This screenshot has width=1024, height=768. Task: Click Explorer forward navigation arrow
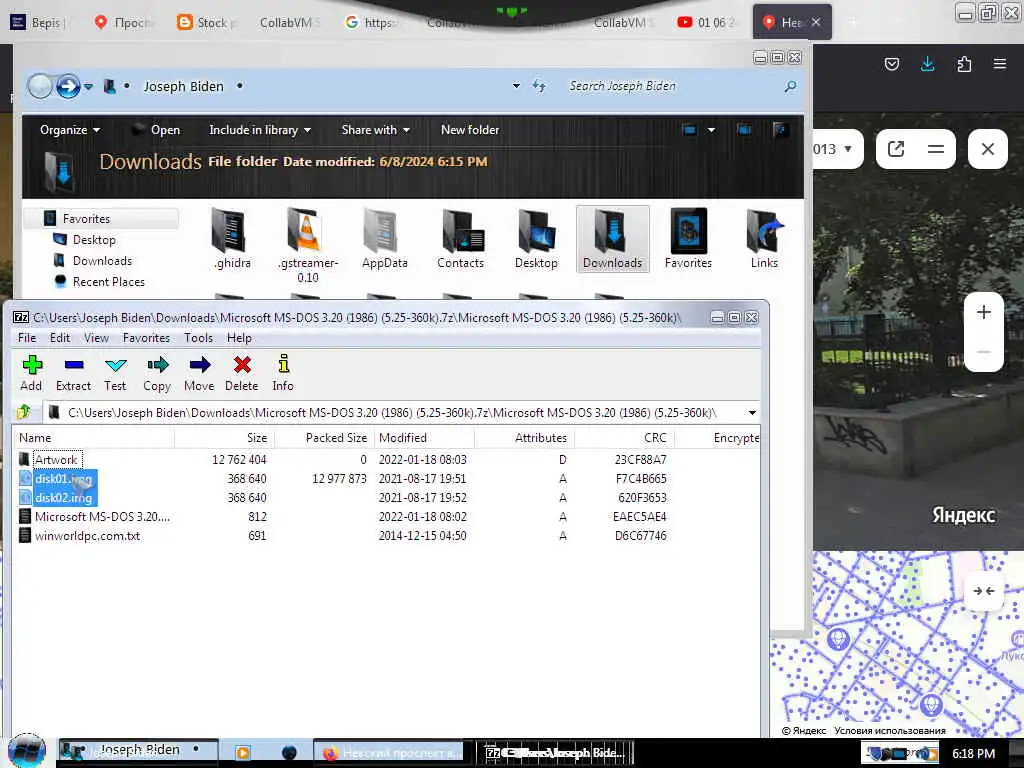click(68, 86)
